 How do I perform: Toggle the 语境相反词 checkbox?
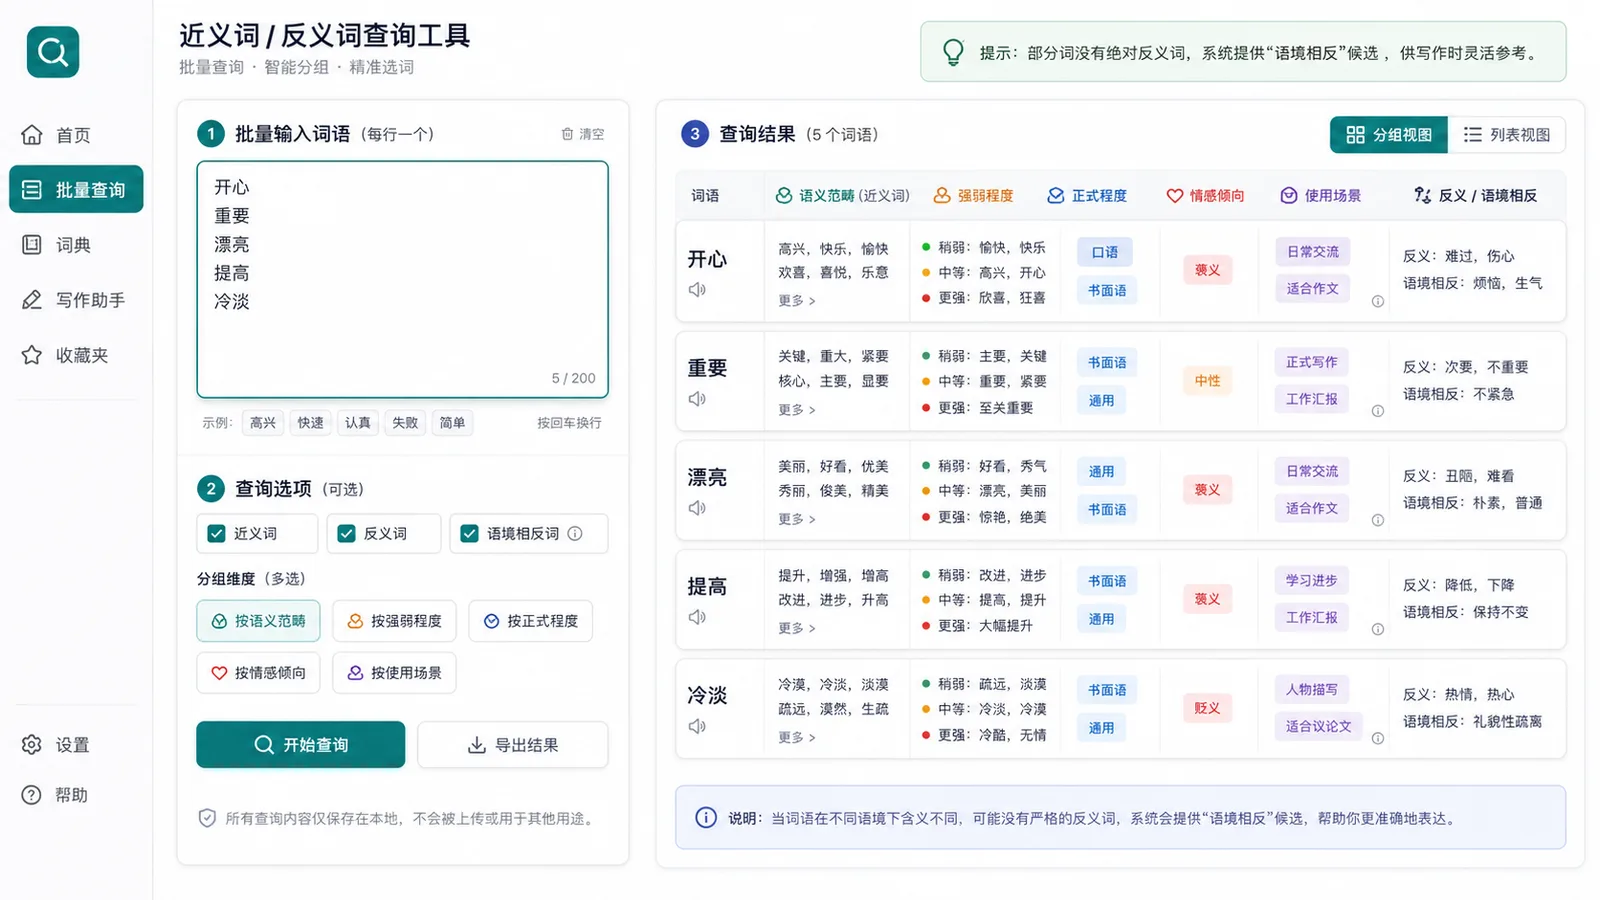coord(469,534)
